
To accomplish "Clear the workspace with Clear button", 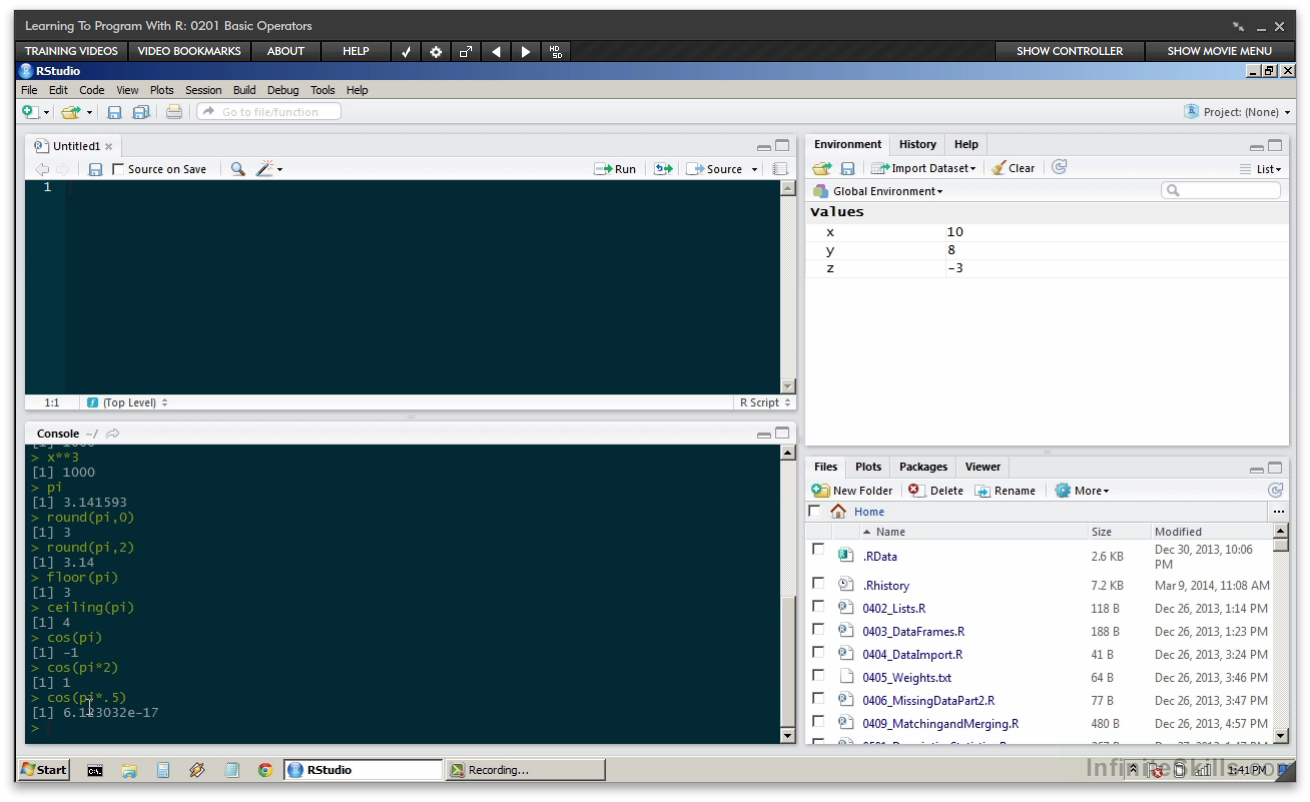I will coord(1013,168).
